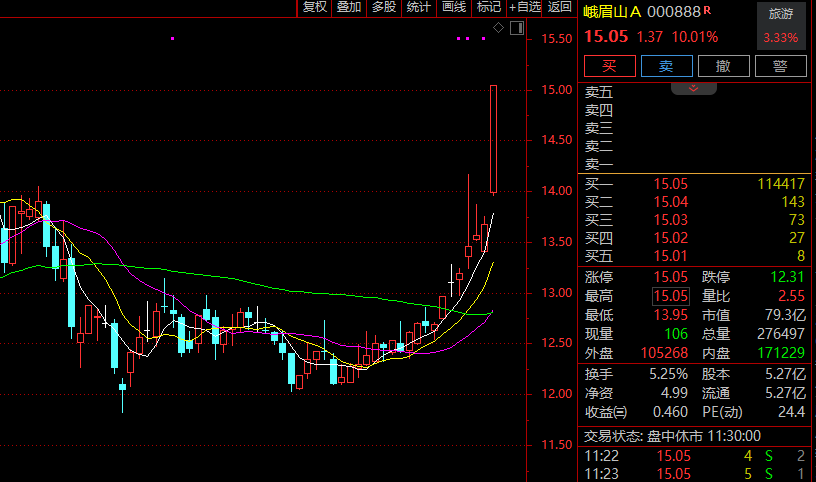Open the 叠加 overlay option
Screen dimensions: 816x482
click(349, 7)
